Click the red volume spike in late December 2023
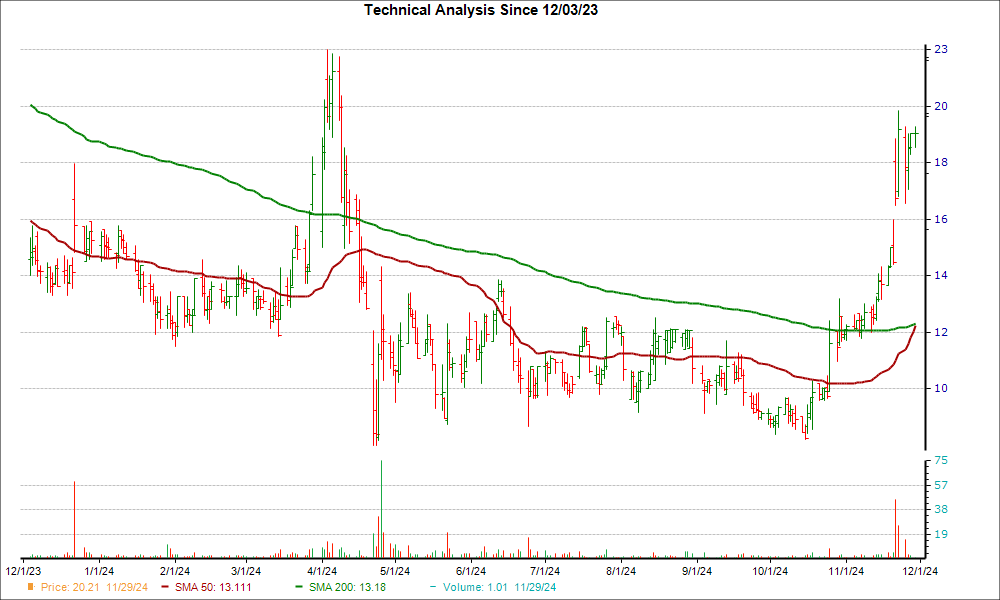1000x600 pixels. point(75,520)
